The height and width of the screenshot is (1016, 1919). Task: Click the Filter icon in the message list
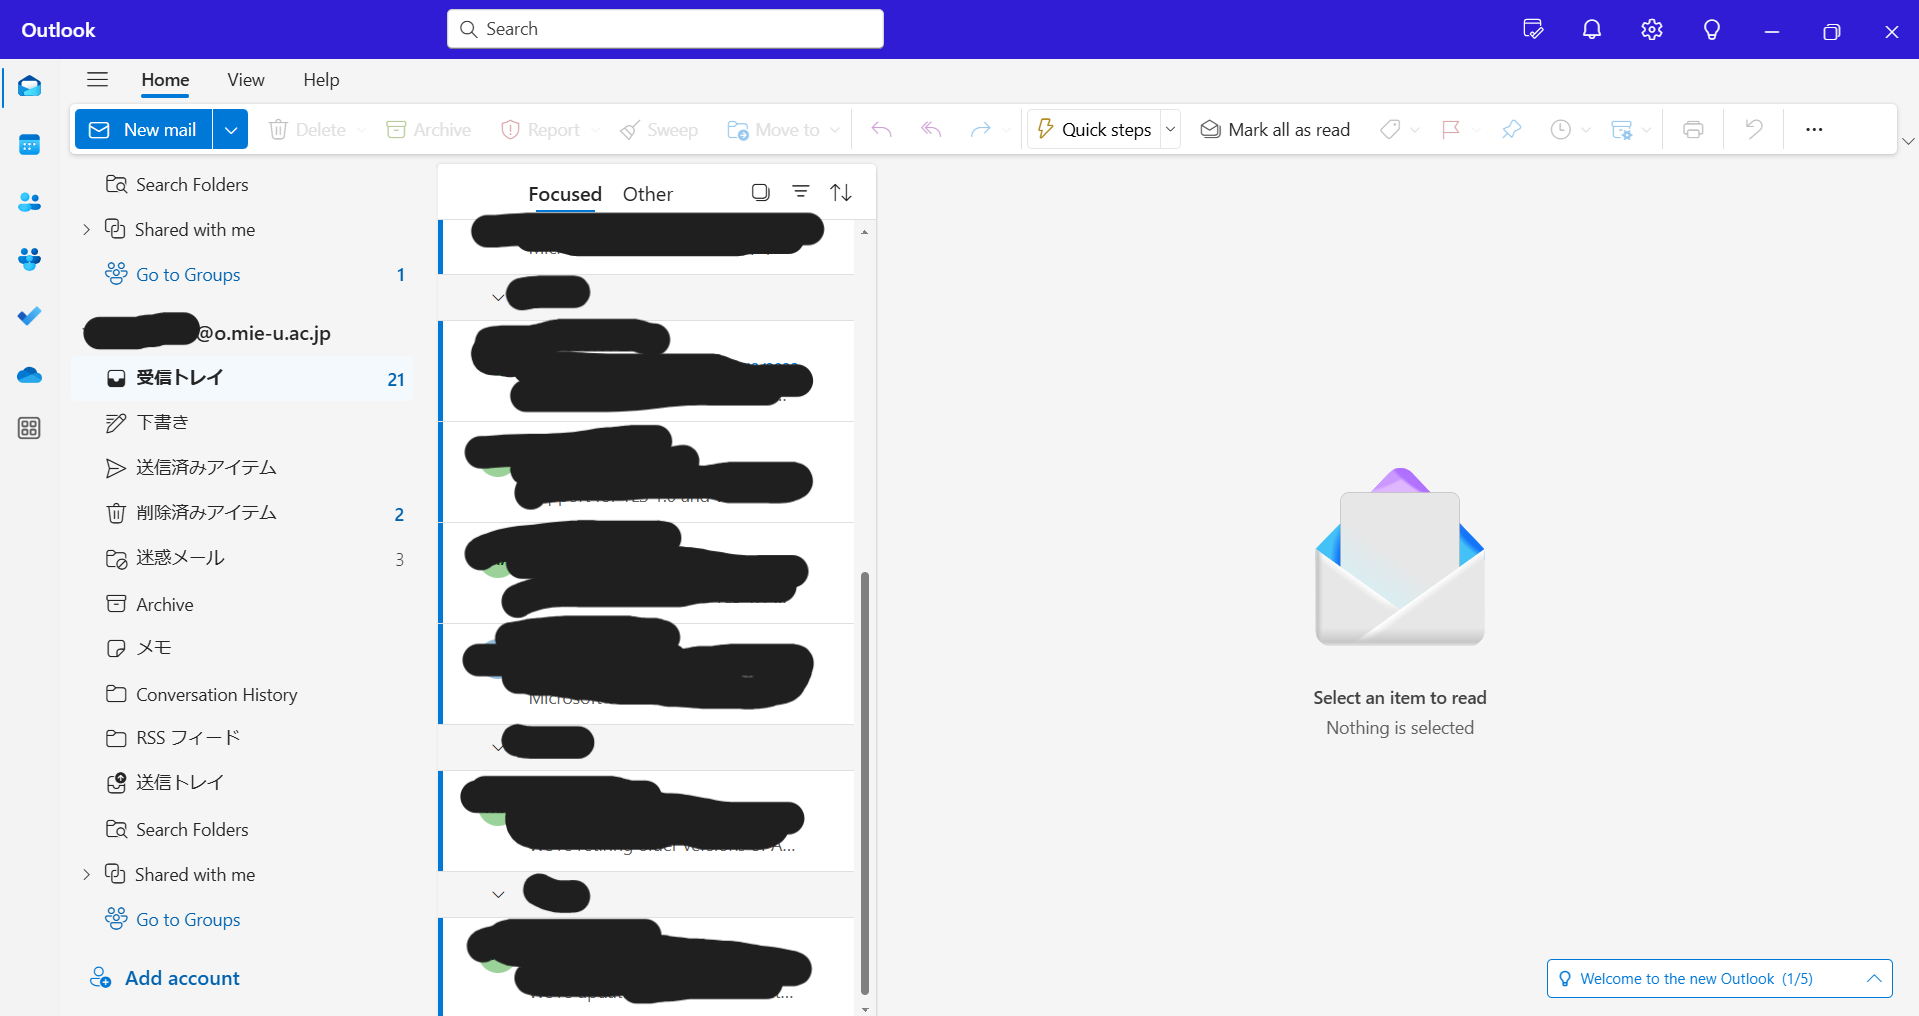point(801,192)
